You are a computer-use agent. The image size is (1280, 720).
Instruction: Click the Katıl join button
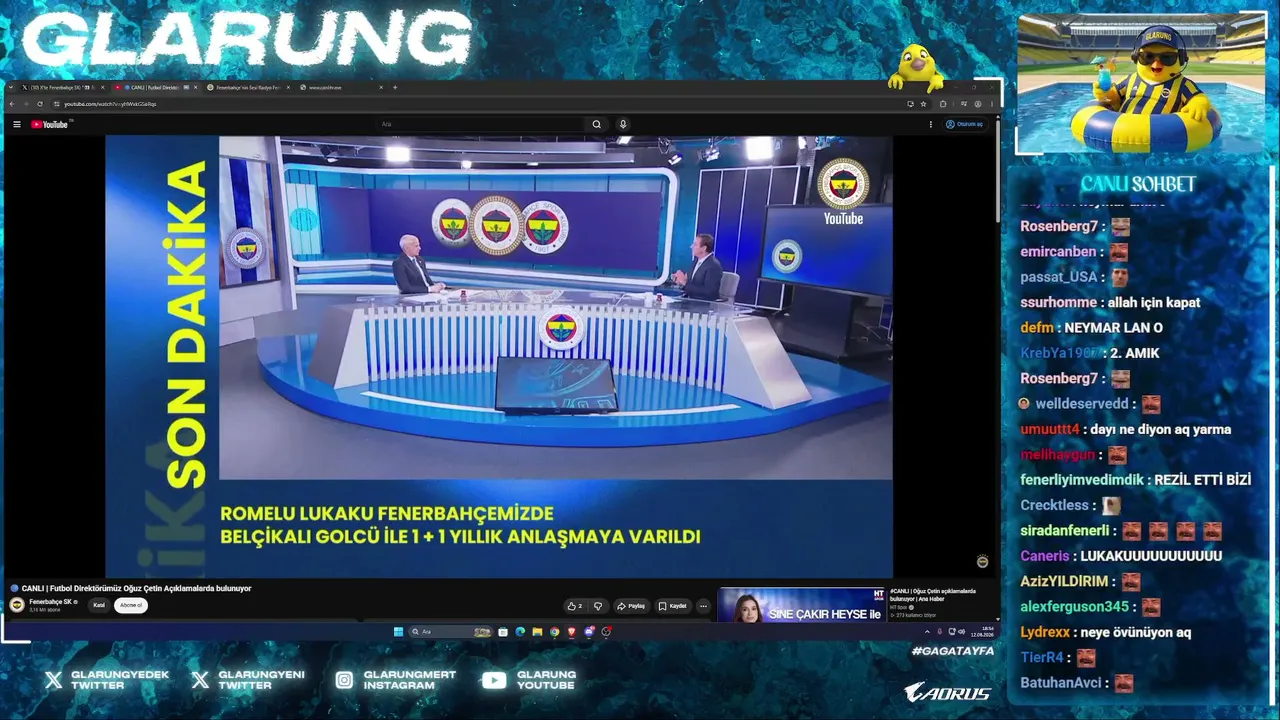99,605
